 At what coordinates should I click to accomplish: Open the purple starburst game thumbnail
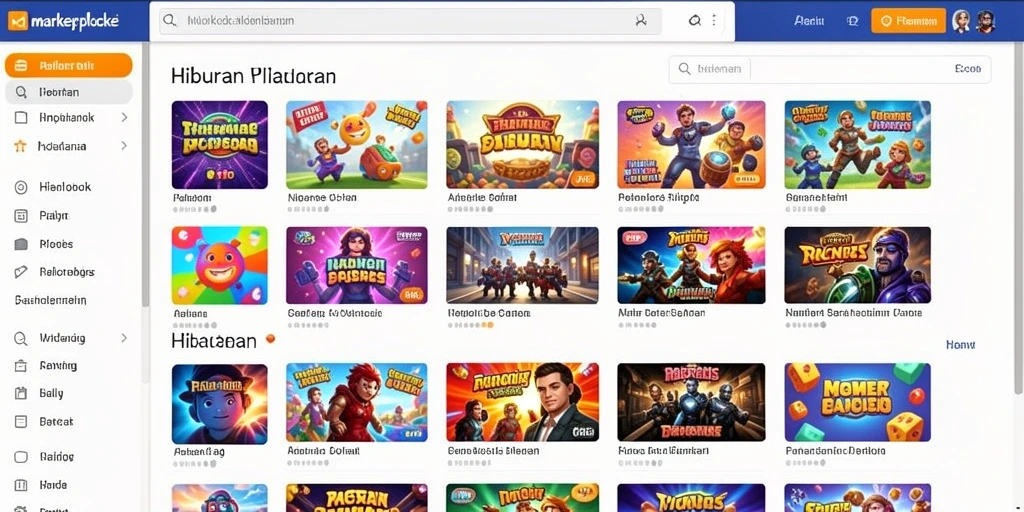coord(219,145)
